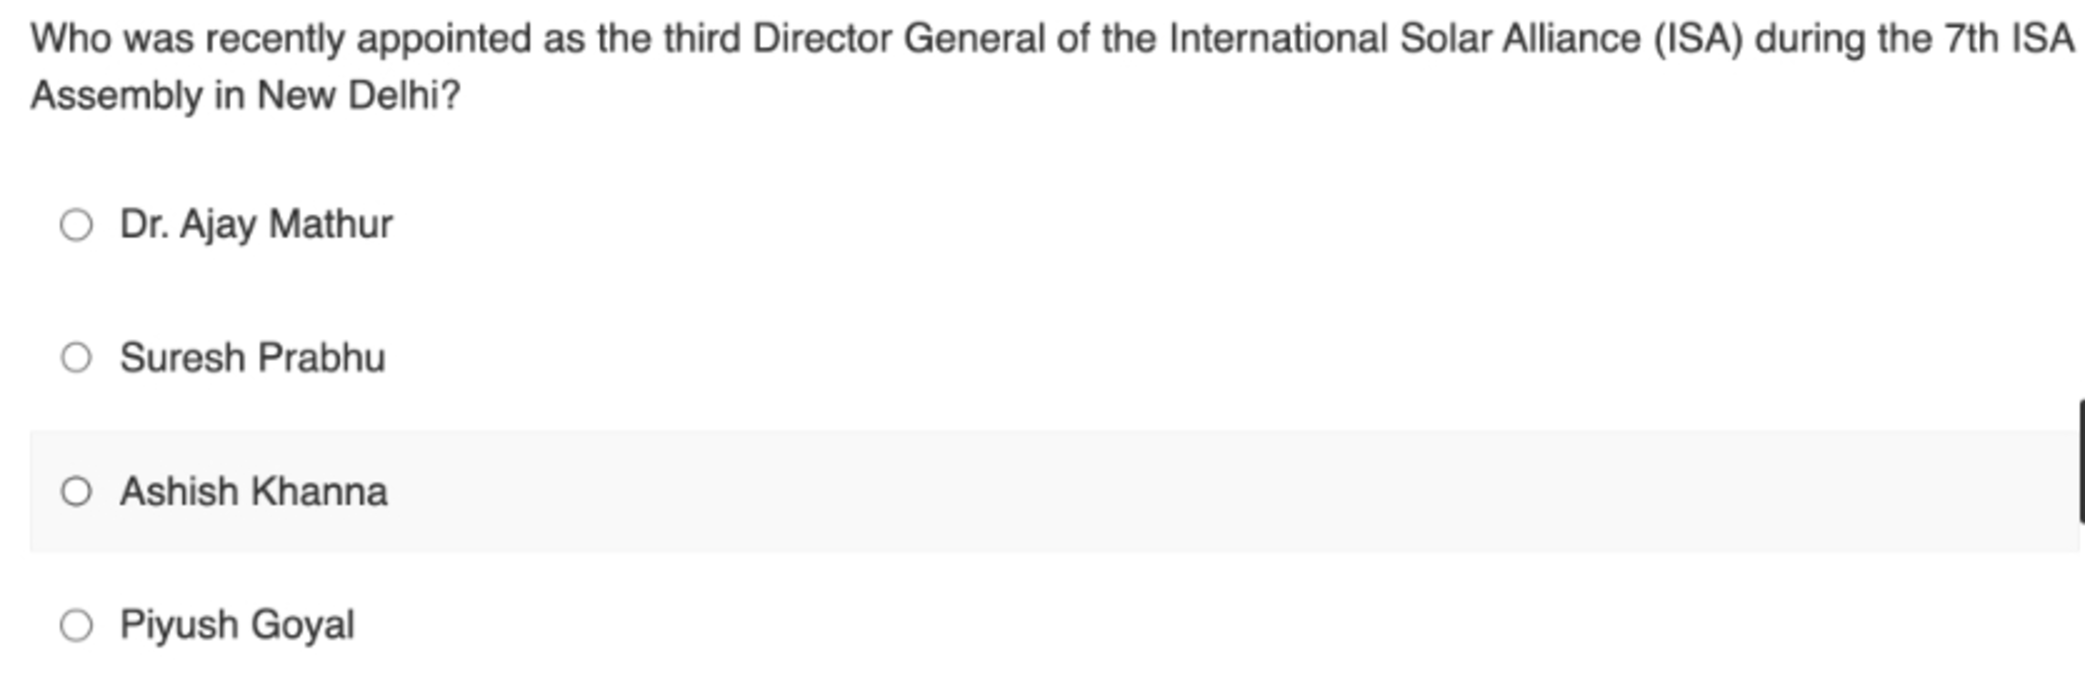Screen dimensions: 2085x680
Task: Click the dark scrollbar handle at right edge
Action: pyautogui.click(x=2081, y=461)
